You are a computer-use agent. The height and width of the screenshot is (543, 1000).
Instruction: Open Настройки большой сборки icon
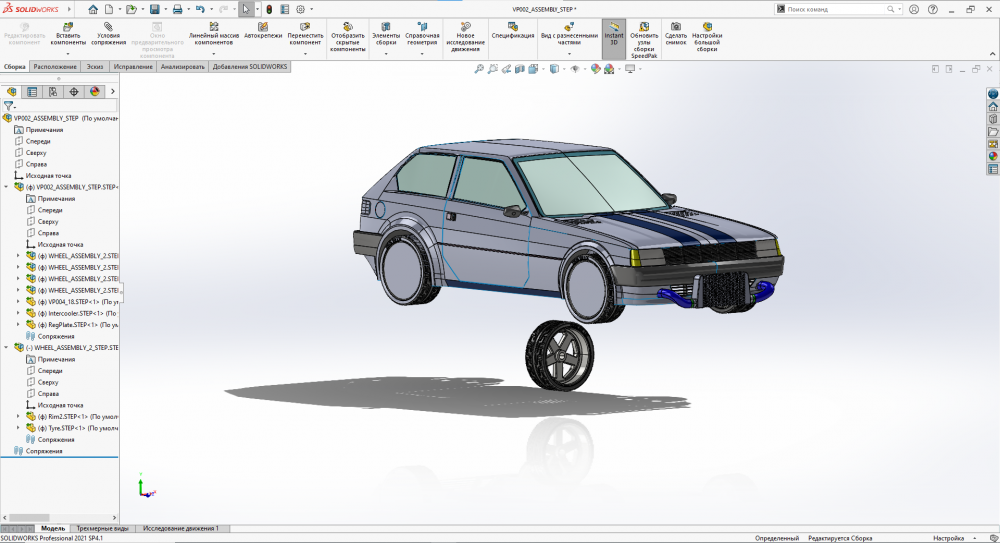(708, 27)
